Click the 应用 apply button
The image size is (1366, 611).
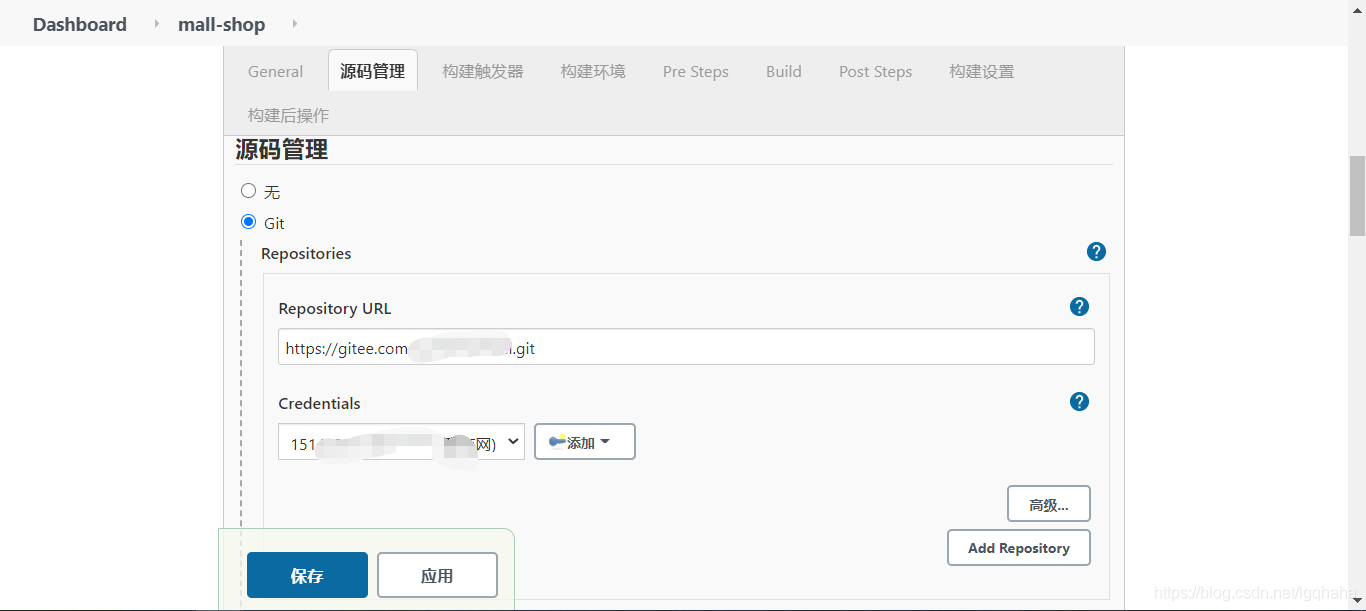coord(437,575)
